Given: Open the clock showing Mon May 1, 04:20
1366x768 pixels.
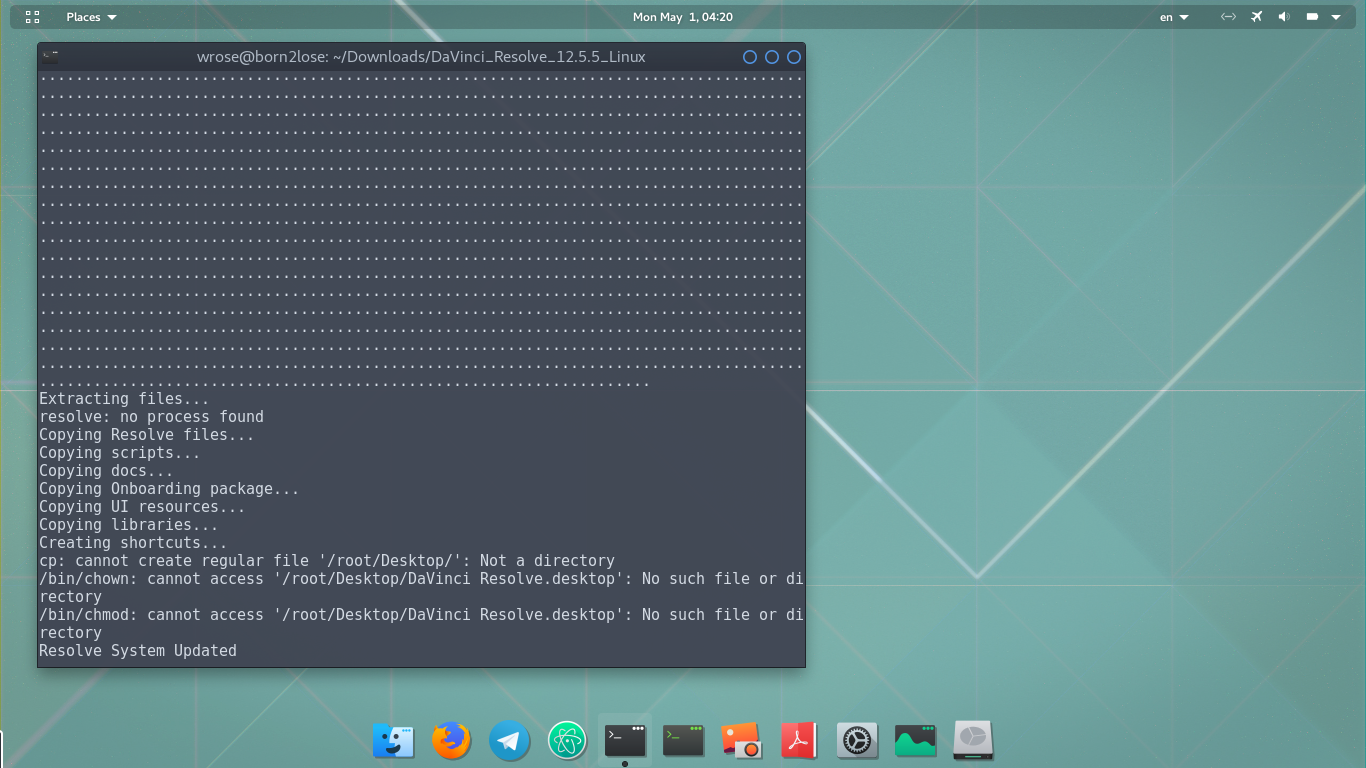Looking at the screenshot, I should click(683, 17).
